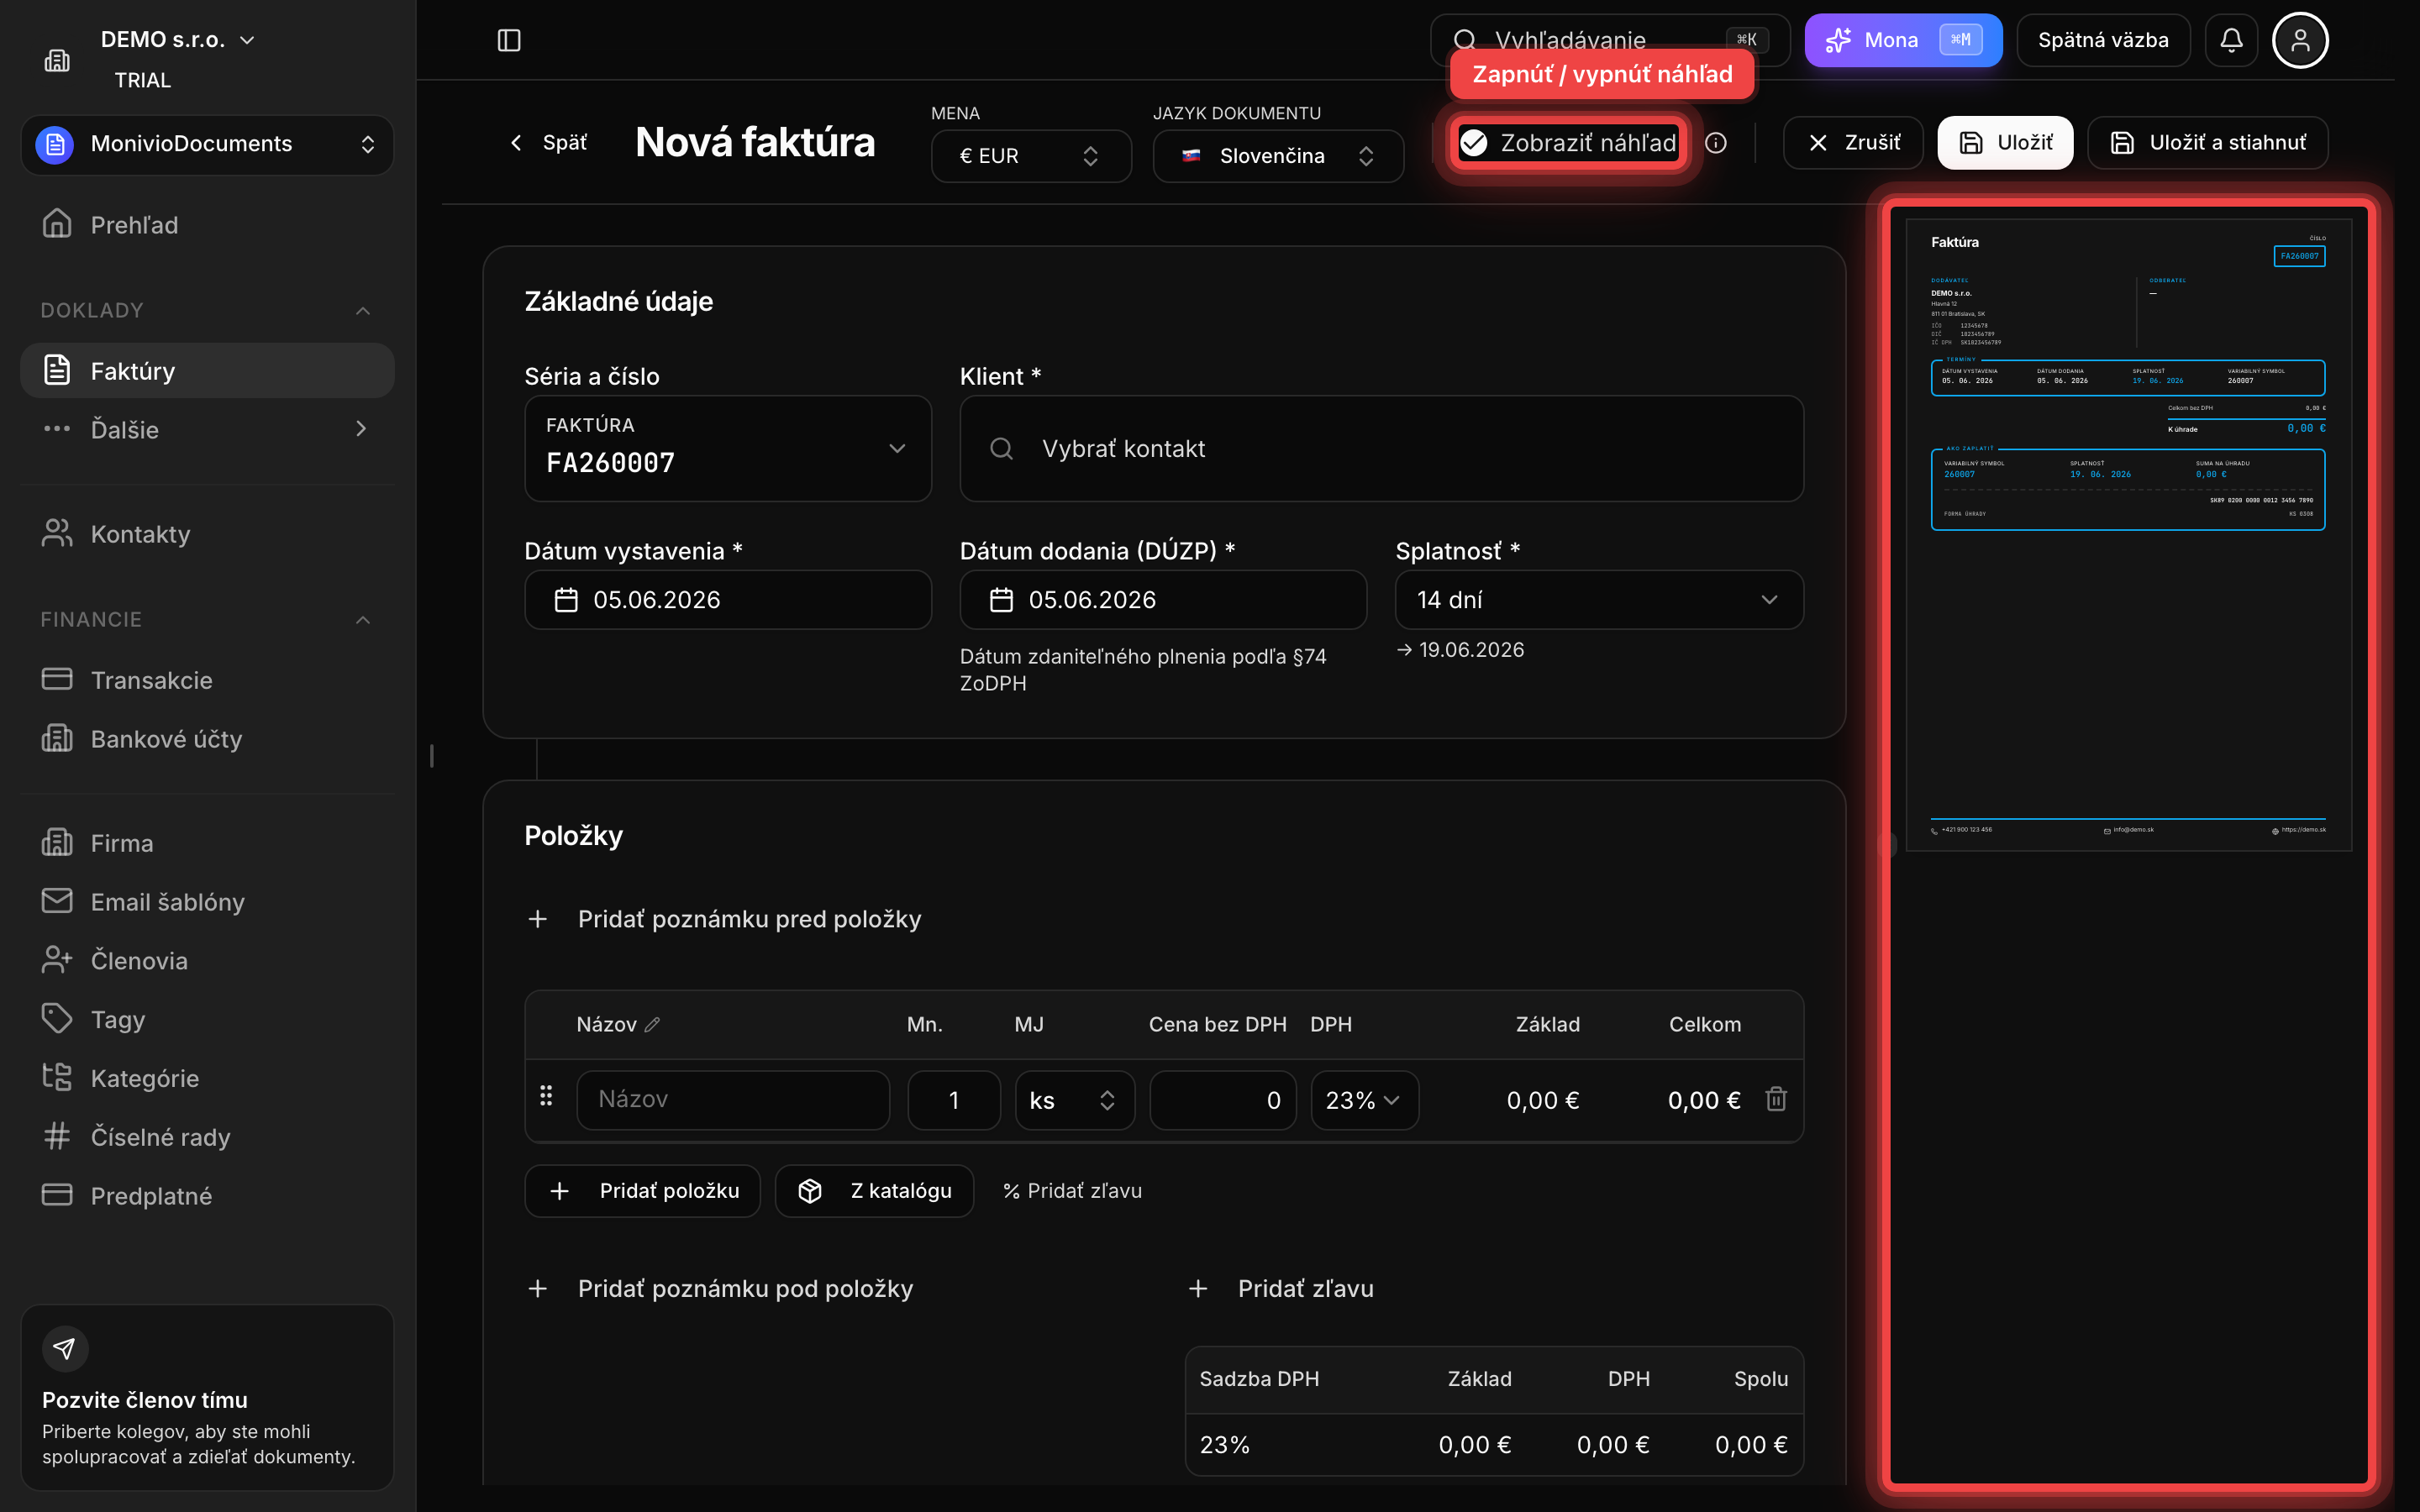The width and height of the screenshot is (2420, 1512).
Task: Open Mona assistant button
Action: click(1902, 40)
